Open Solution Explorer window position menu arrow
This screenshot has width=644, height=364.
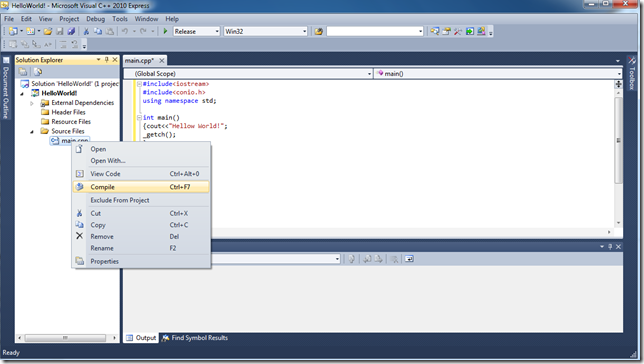tap(98, 60)
